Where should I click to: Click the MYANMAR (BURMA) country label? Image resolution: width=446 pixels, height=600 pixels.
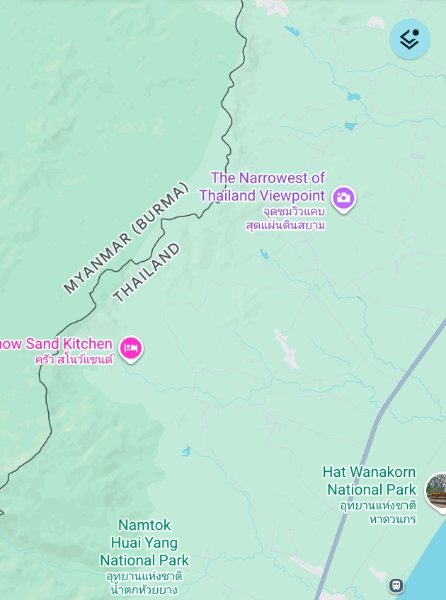click(126, 238)
